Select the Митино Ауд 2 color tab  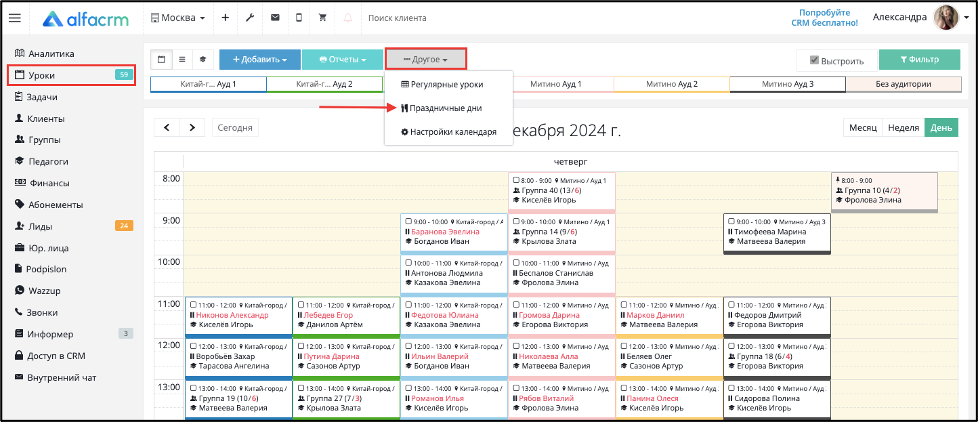coord(672,84)
